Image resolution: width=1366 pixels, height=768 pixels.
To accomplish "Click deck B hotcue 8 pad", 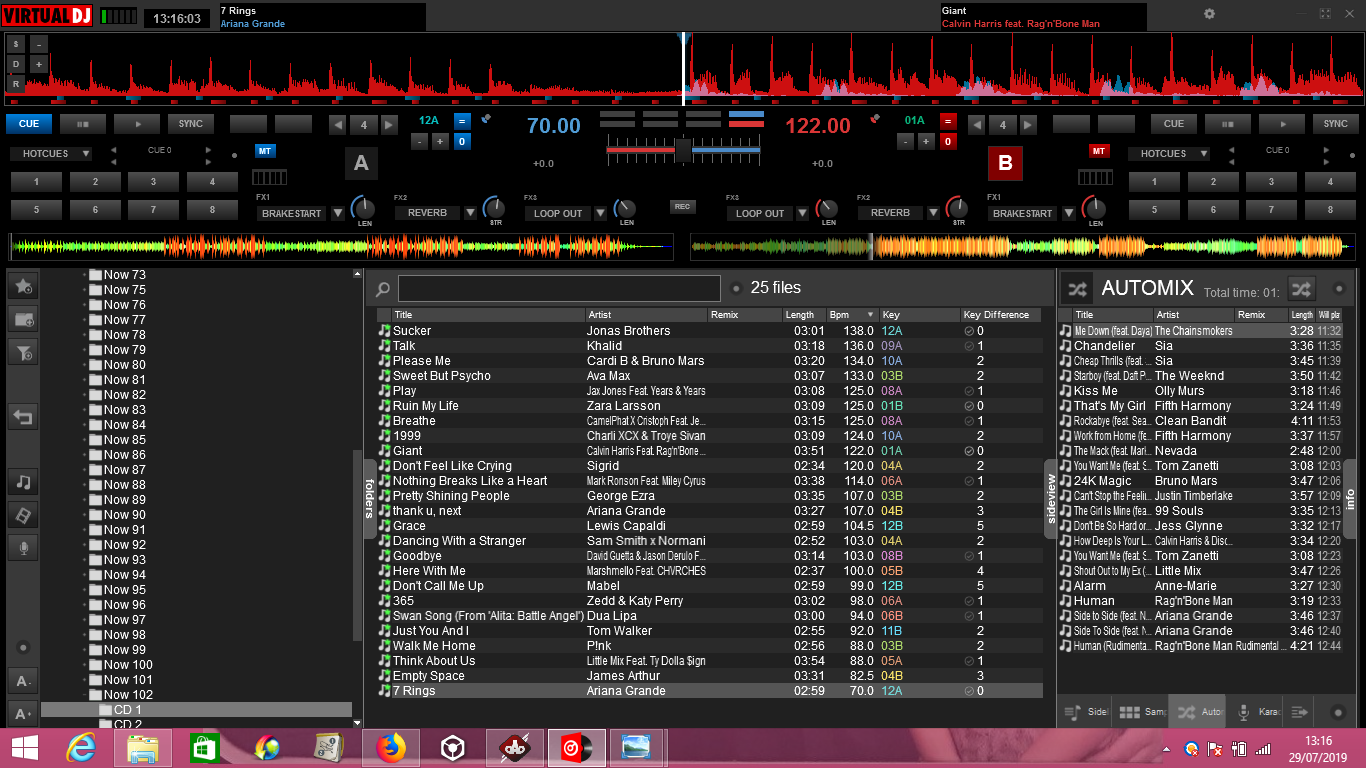I will coord(1329,210).
